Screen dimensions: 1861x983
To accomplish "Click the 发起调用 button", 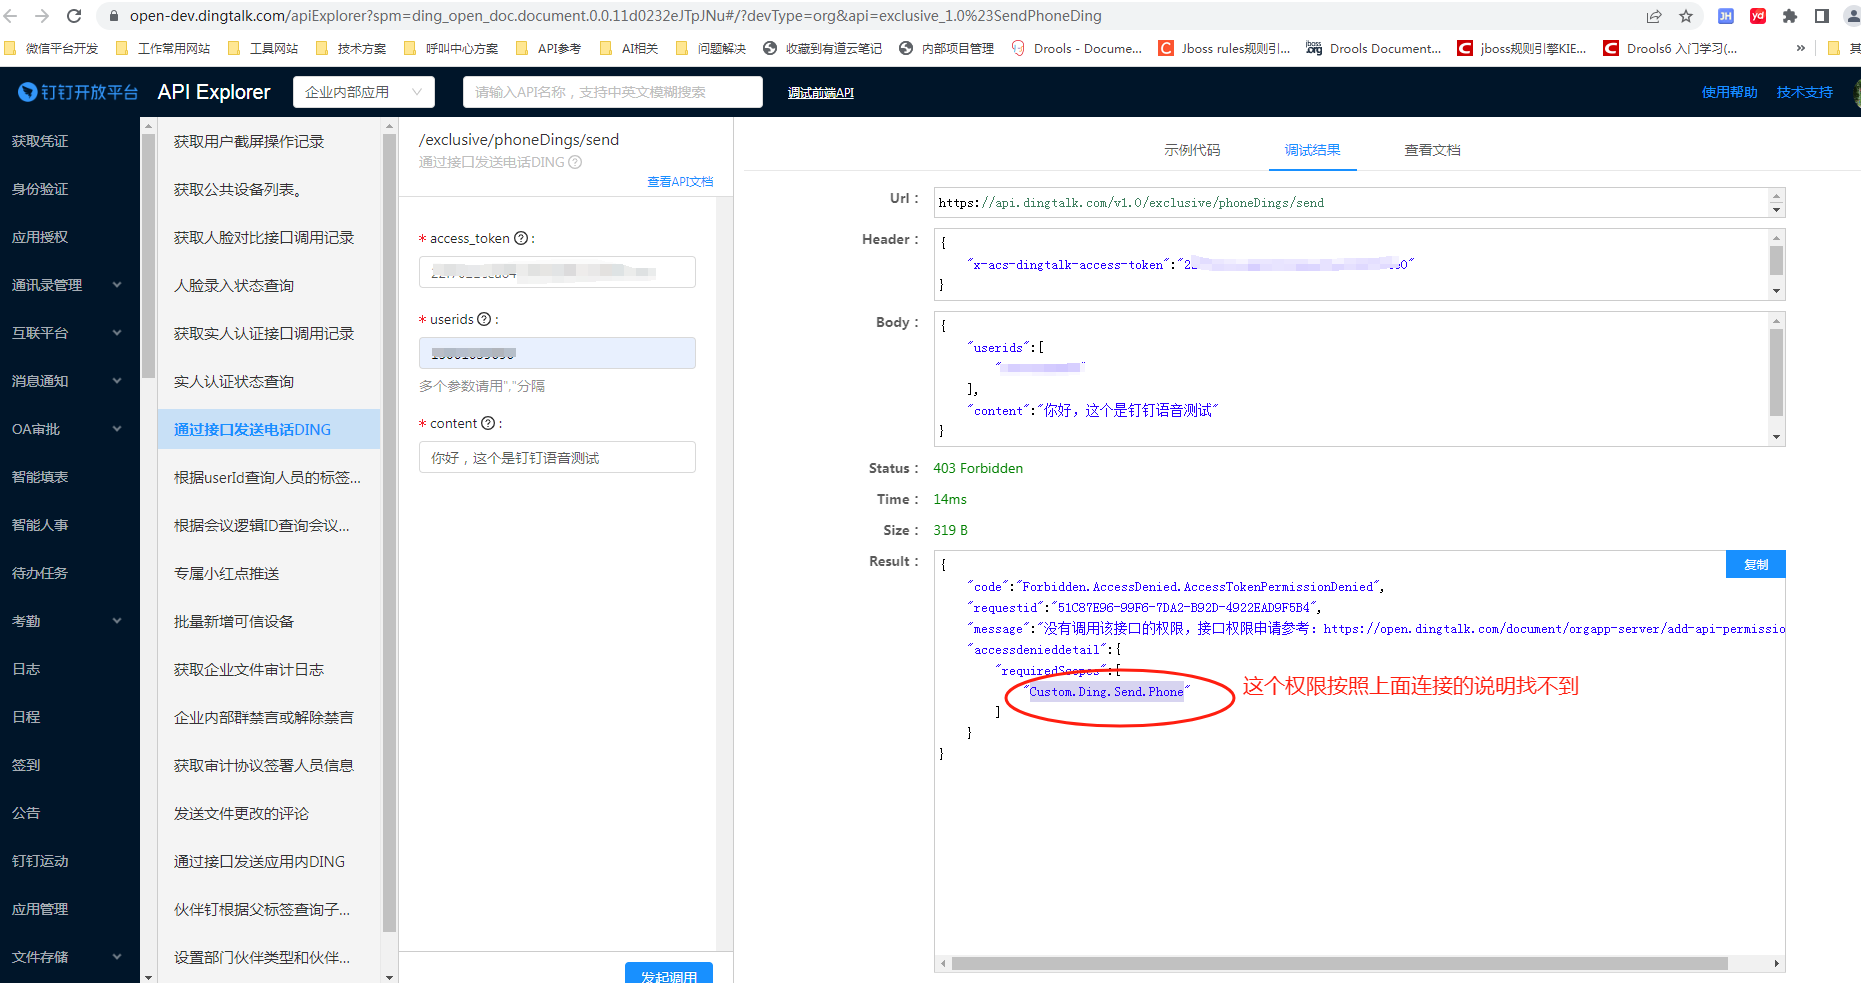I will point(668,973).
